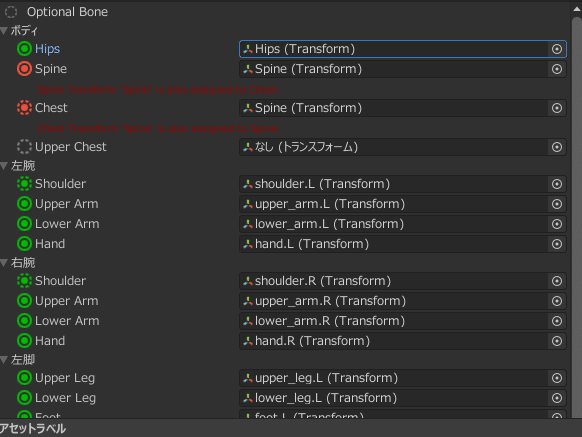Open object picker for hand.L field
Screen dimensions: 582x437
[x=557, y=244]
